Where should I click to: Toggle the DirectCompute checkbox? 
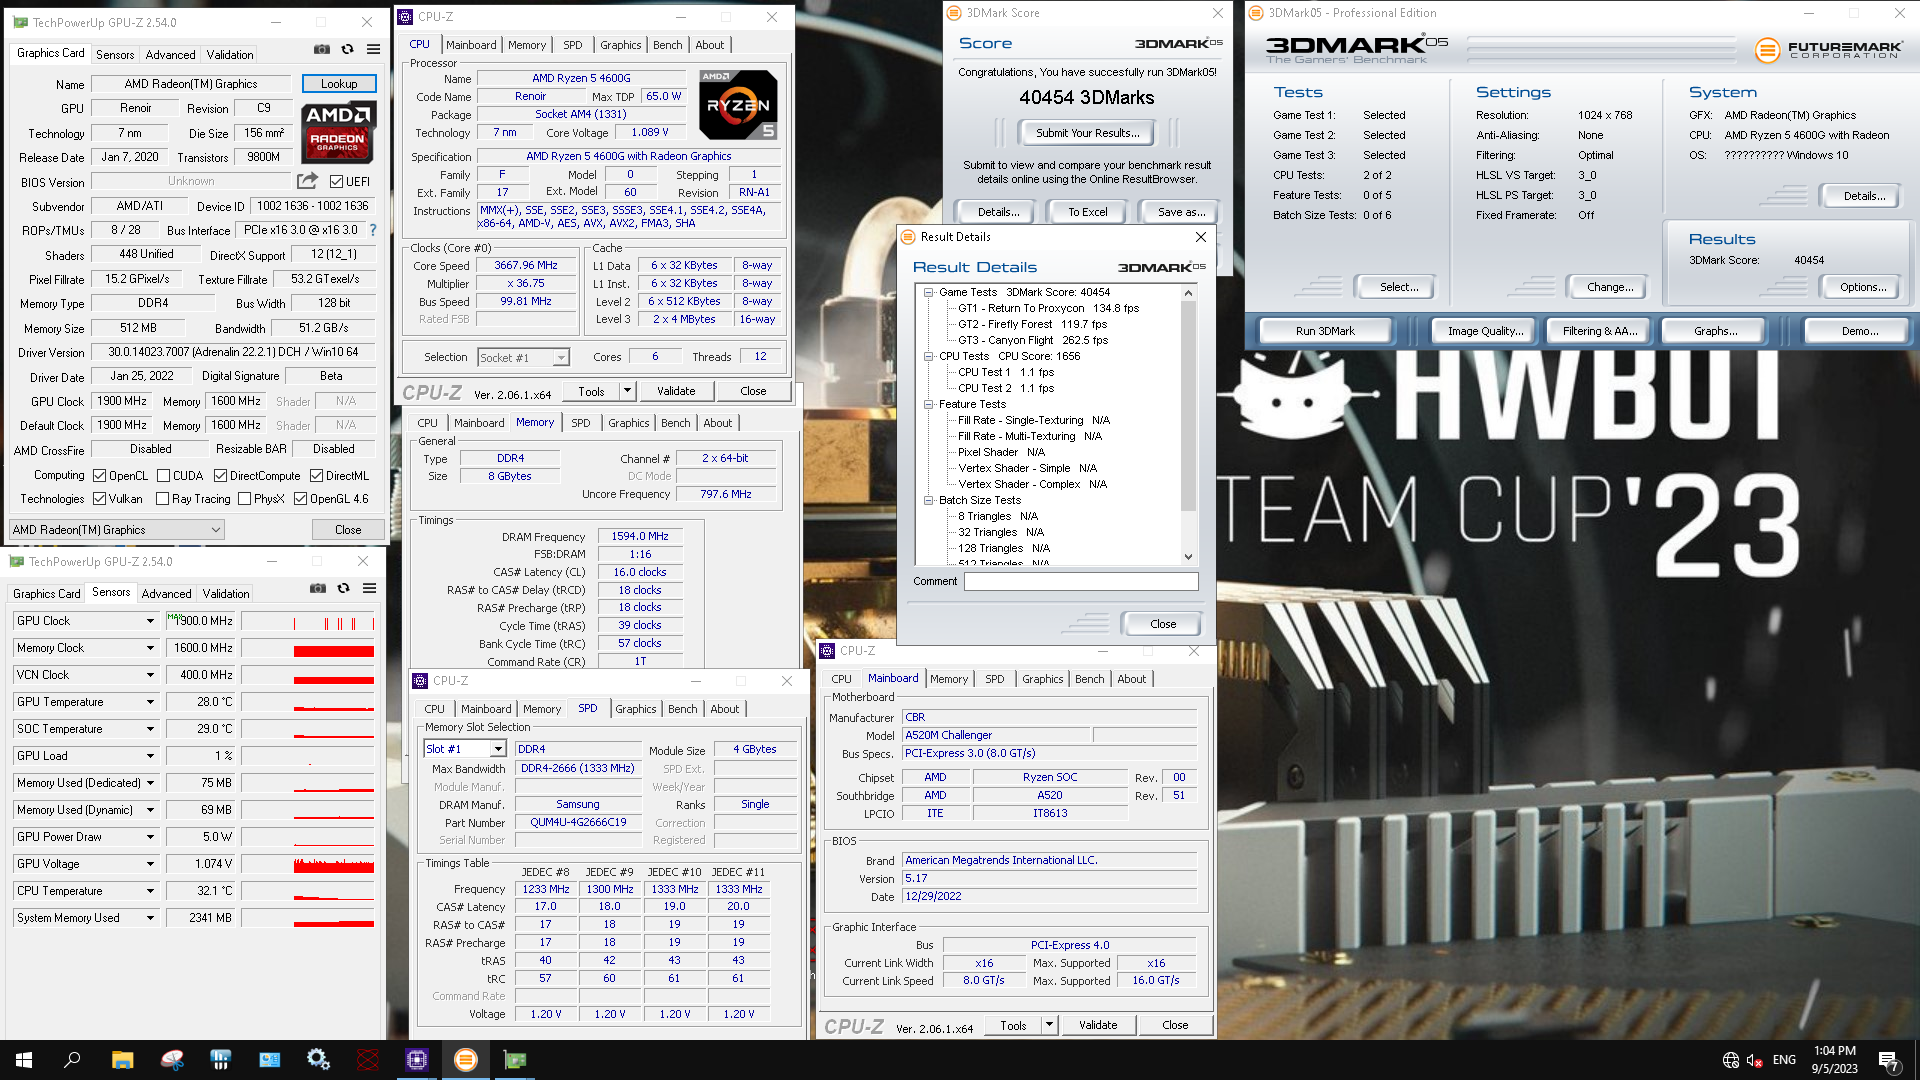[x=220, y=476]
